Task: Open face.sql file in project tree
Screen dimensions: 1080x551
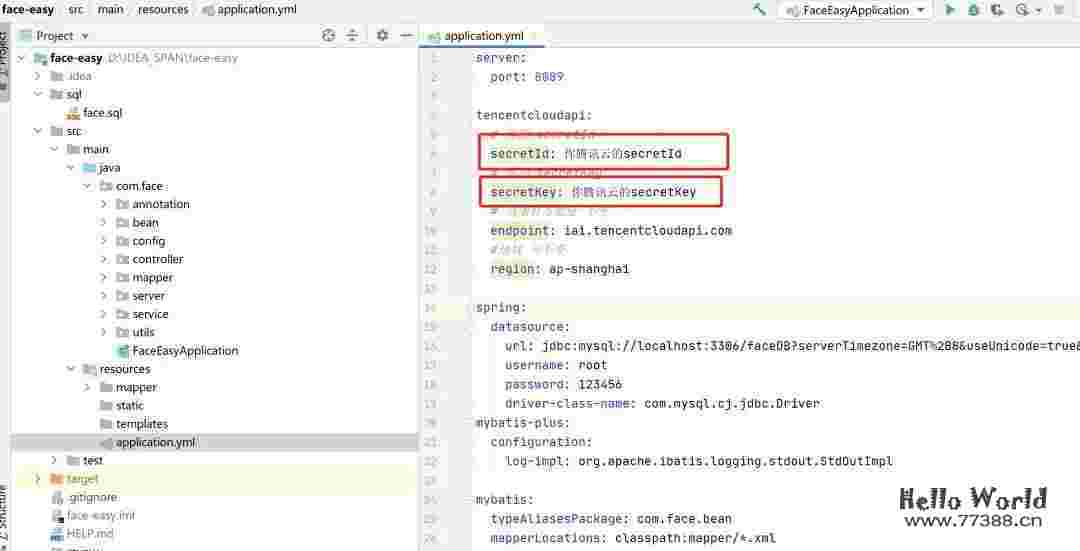Action: tap(102, 113)
